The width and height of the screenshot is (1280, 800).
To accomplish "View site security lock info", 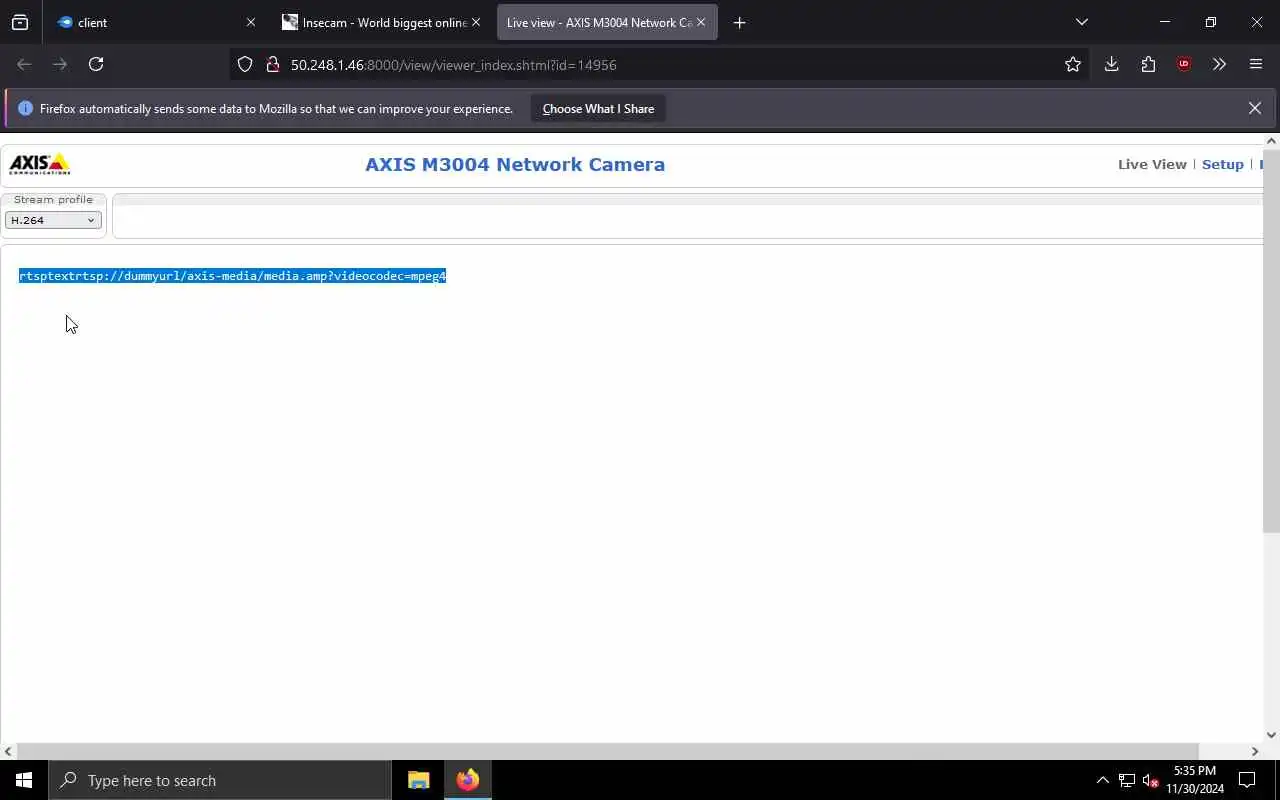I will (272, 64).
